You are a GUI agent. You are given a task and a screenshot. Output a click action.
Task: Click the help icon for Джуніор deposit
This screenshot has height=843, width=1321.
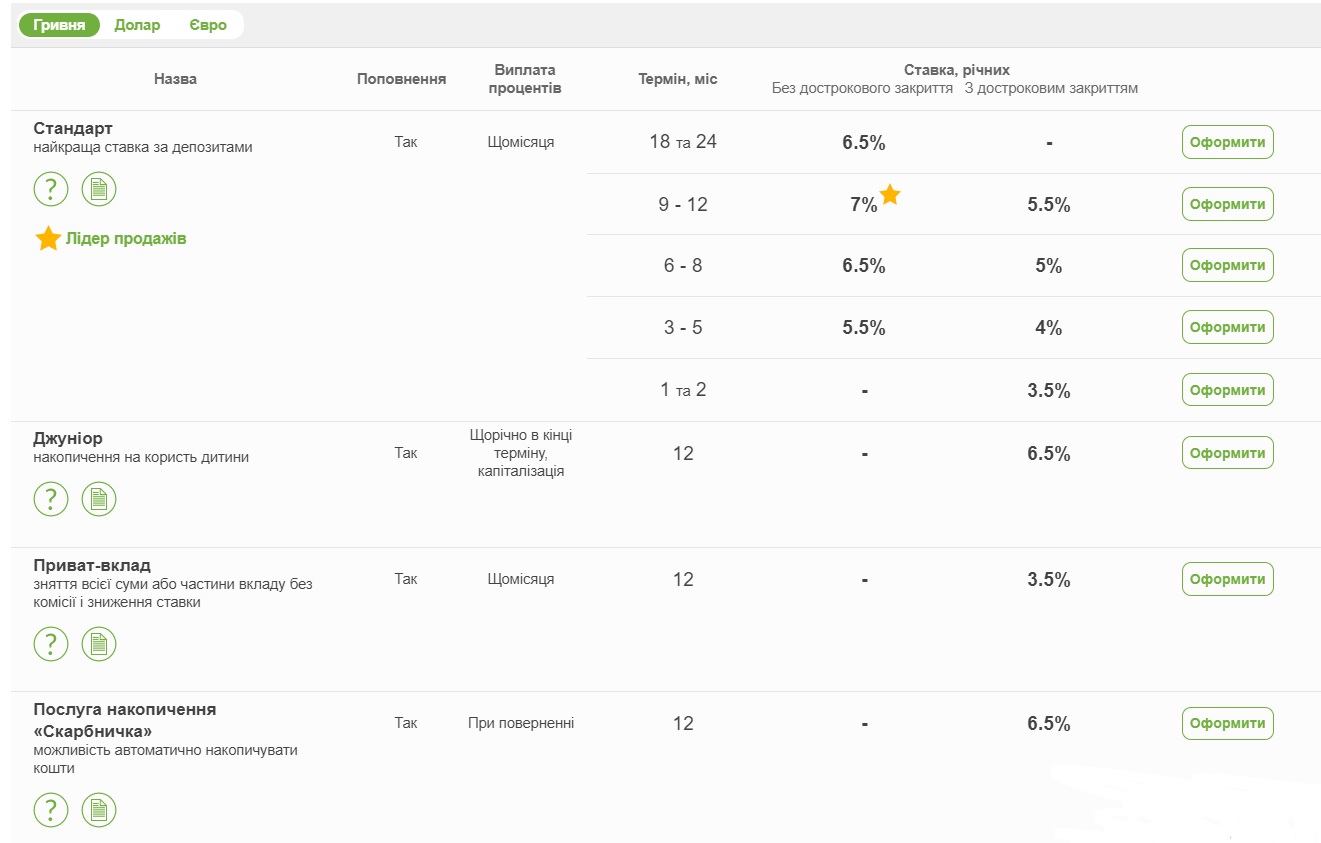coord(51,499)
